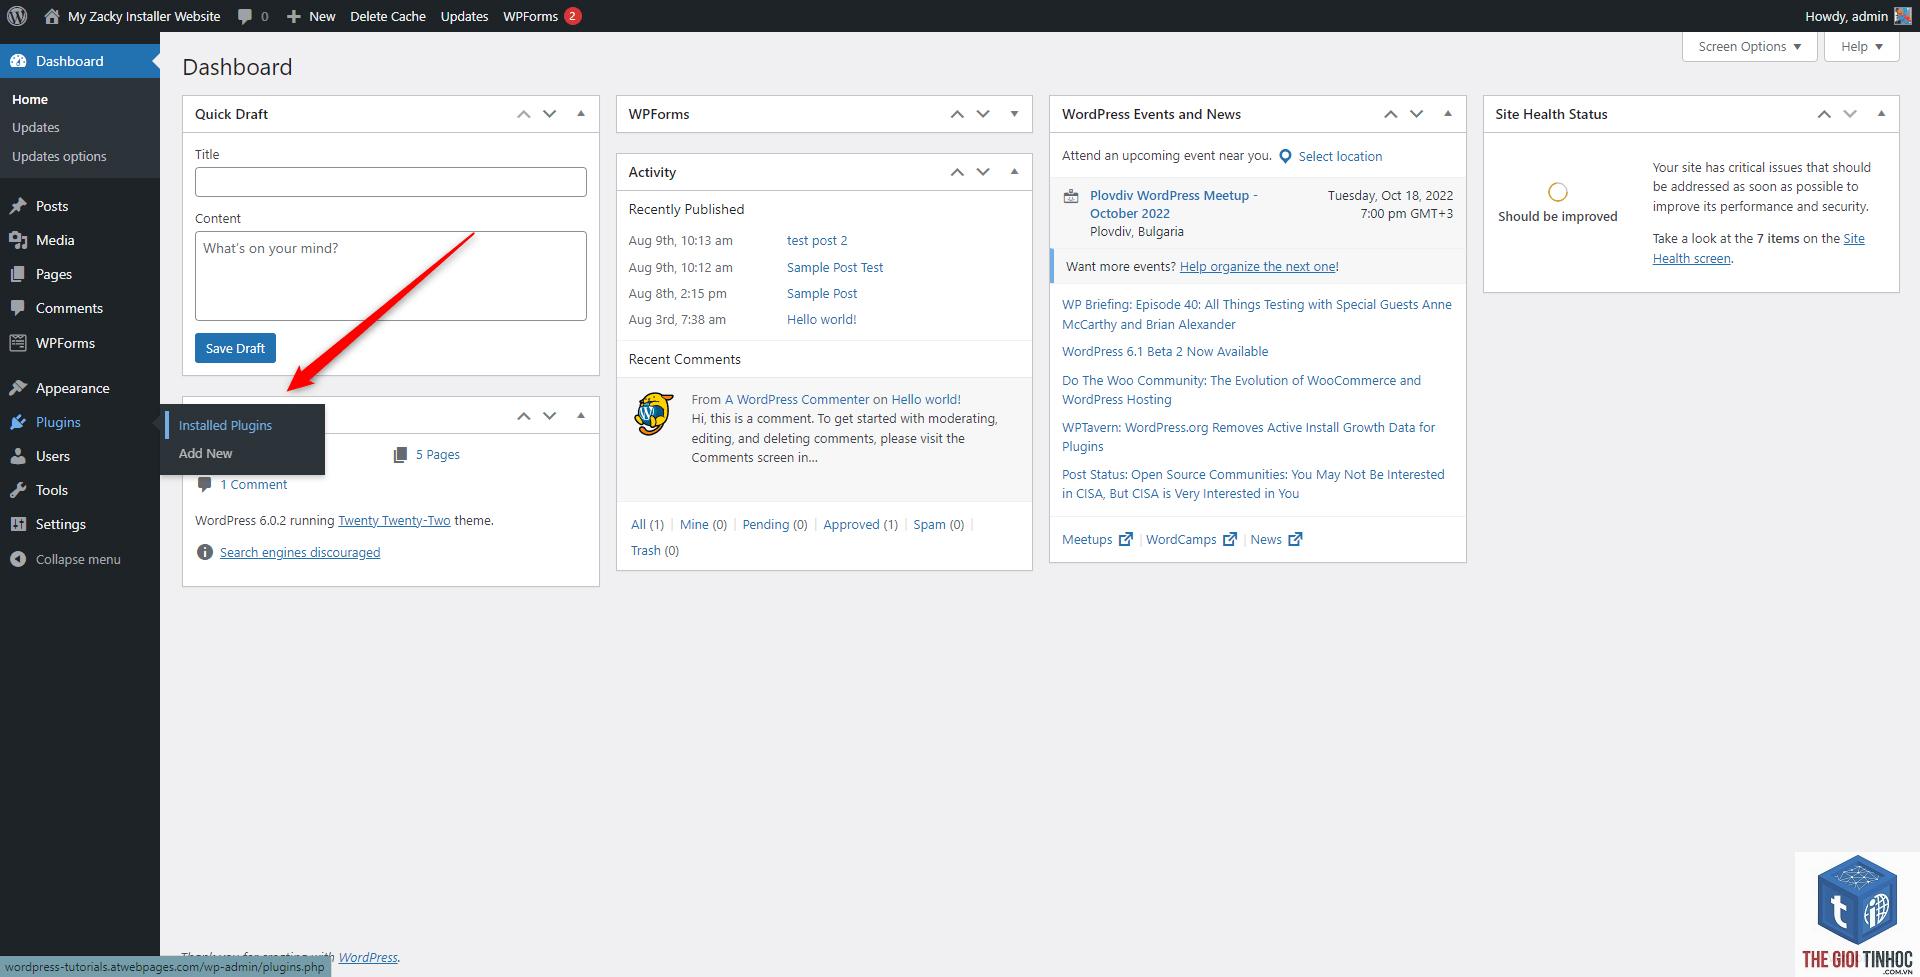This screenshot has width=1920, height=977.
Task: Open the Sample Post Test link
Action: tap(835, 267)
